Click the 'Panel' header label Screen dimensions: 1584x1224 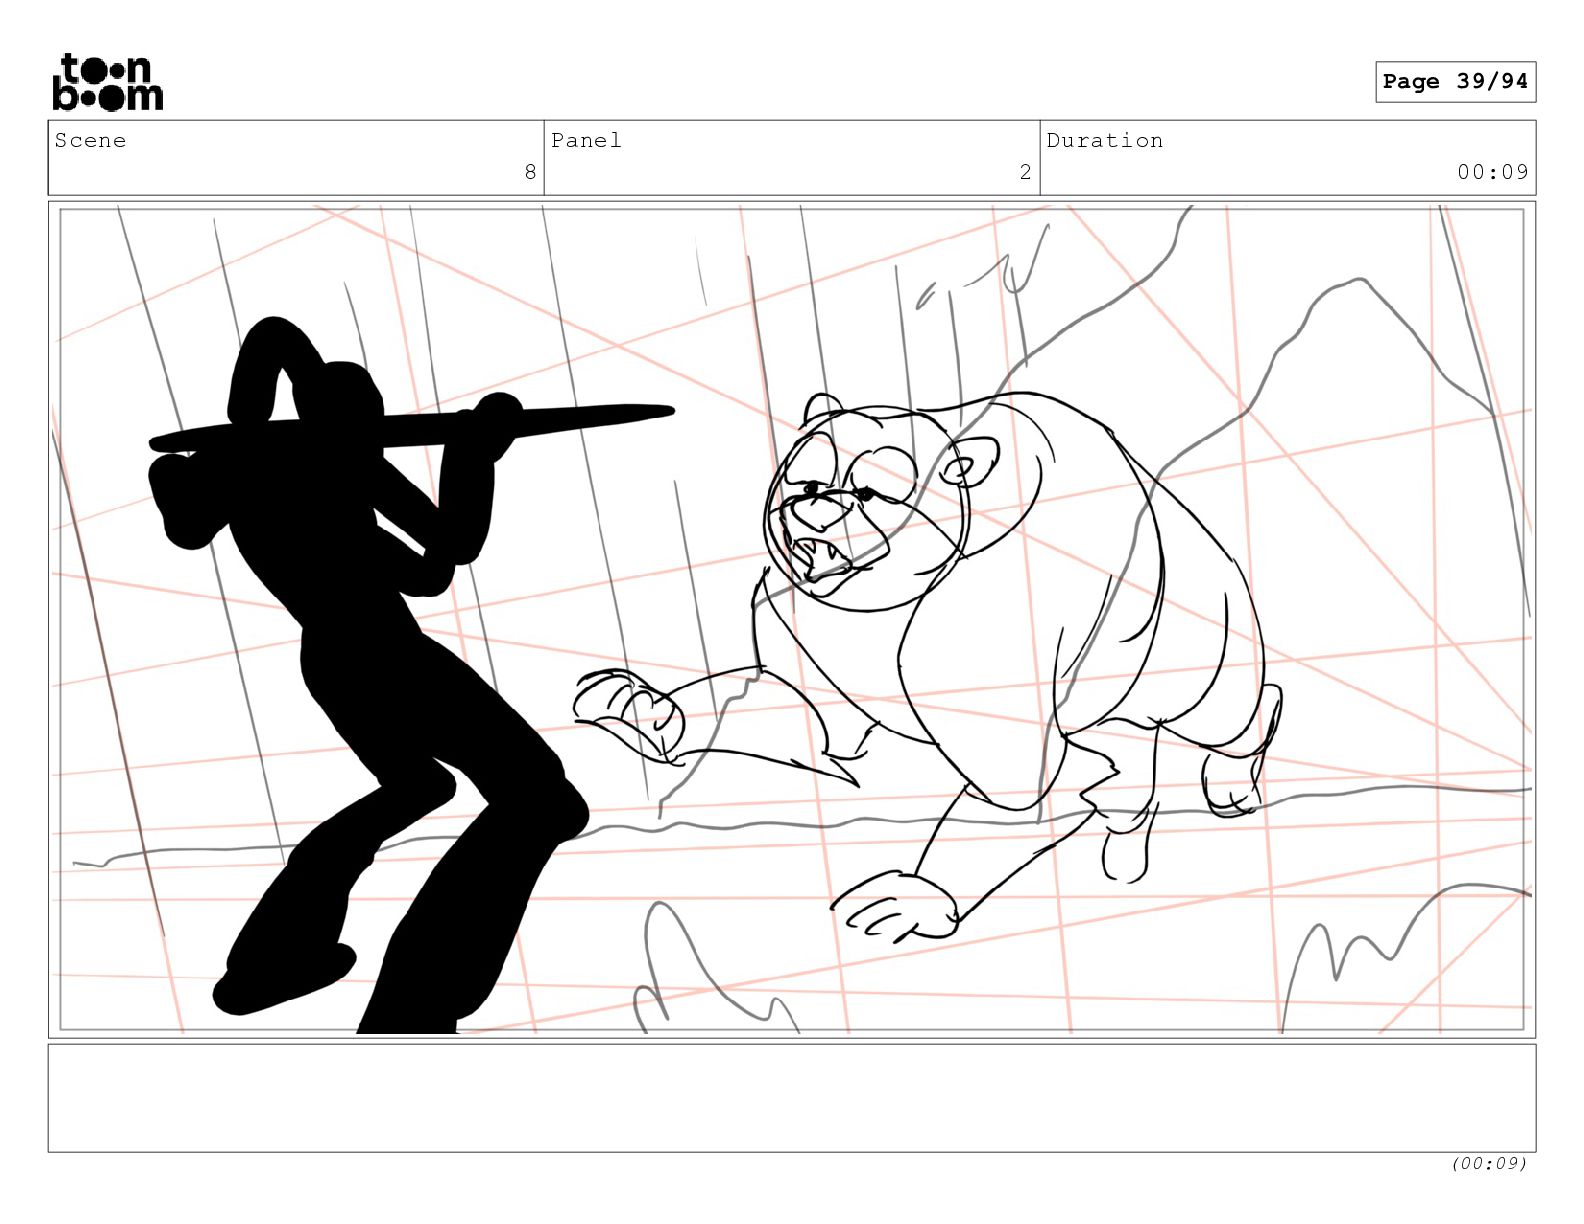pos(587,141)
